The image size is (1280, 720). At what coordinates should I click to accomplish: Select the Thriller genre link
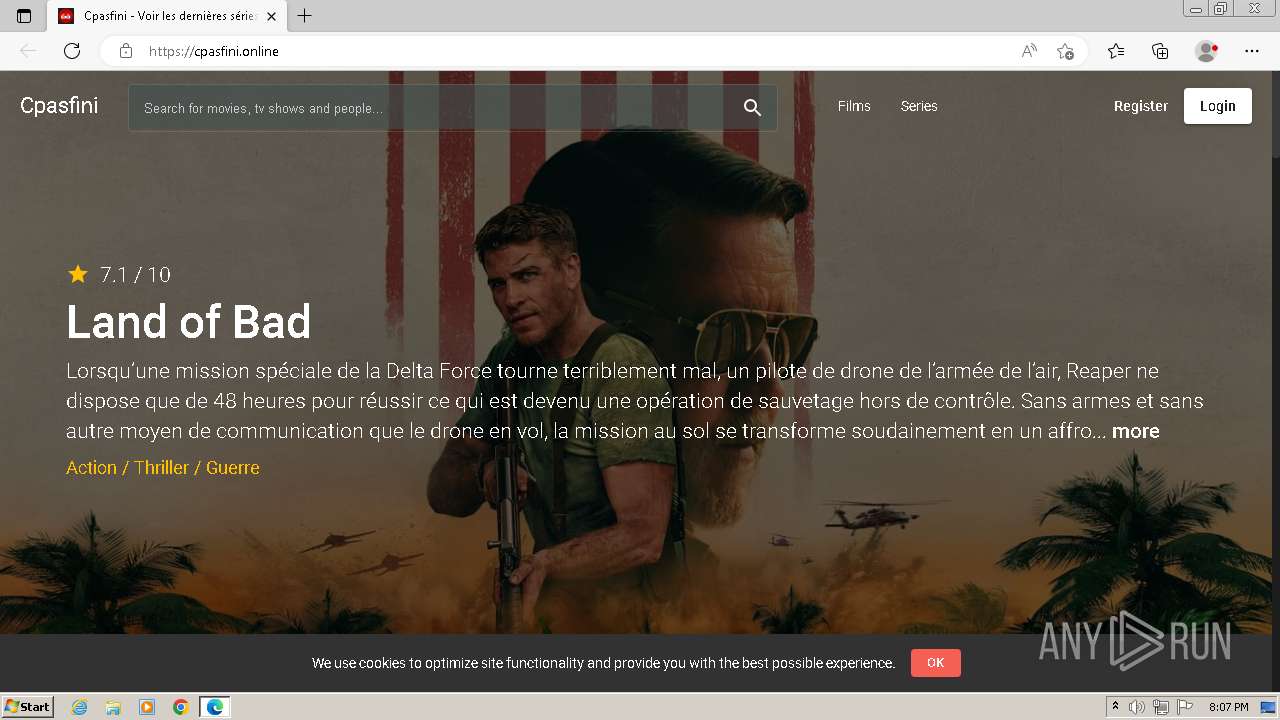(162, 467)
